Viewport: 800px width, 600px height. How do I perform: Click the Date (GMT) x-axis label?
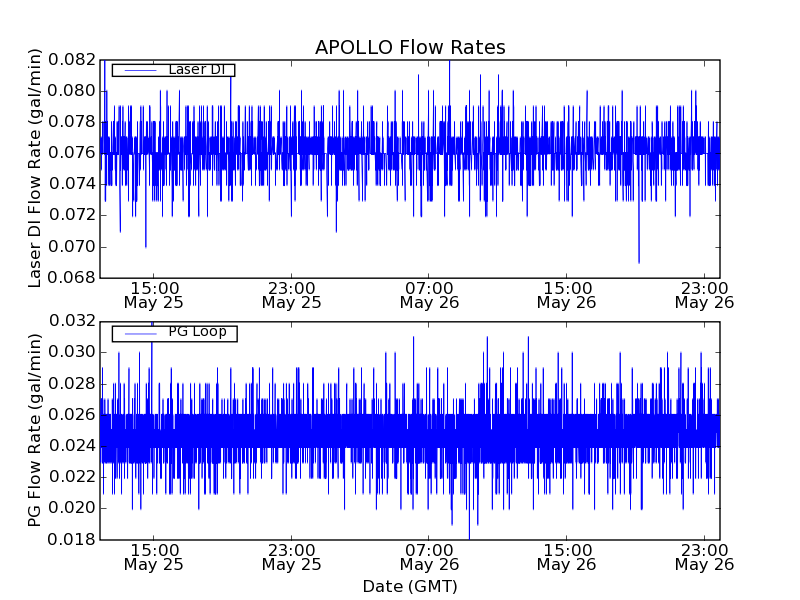pyautogui.click(x=410, y=586)
